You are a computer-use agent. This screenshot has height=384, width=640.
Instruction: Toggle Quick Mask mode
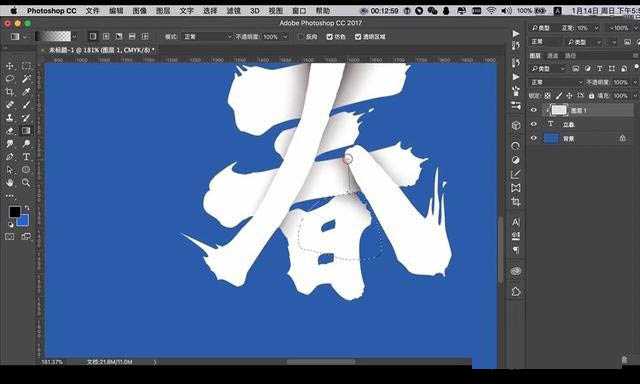point(10,237)
